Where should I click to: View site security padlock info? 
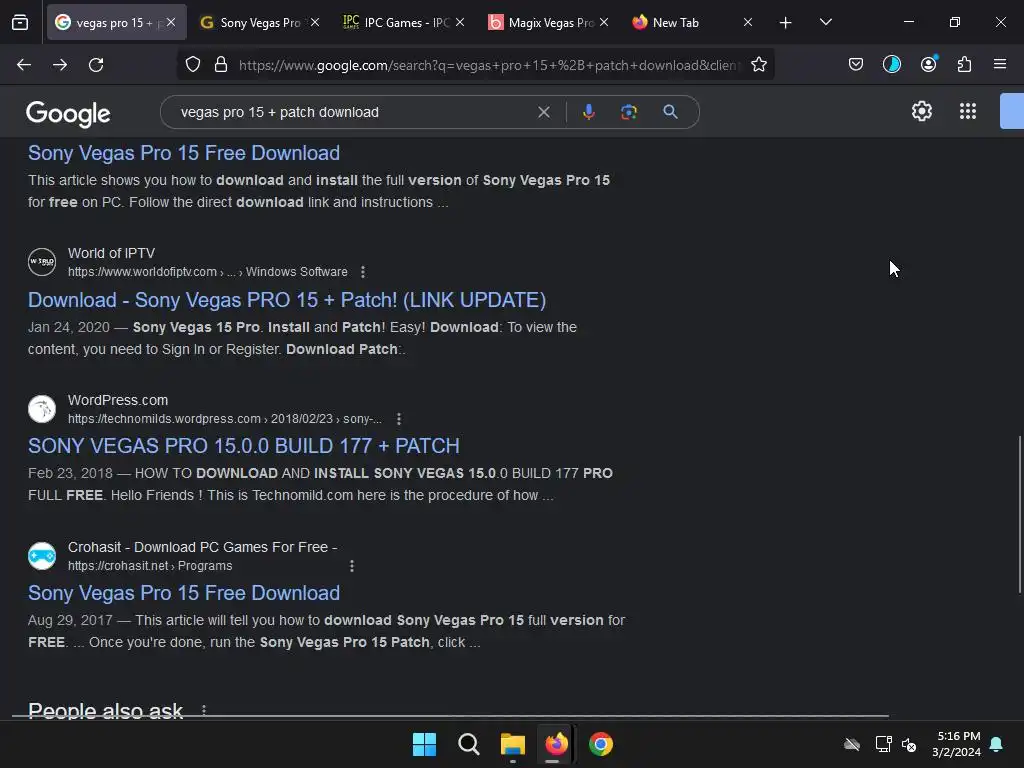221,65
